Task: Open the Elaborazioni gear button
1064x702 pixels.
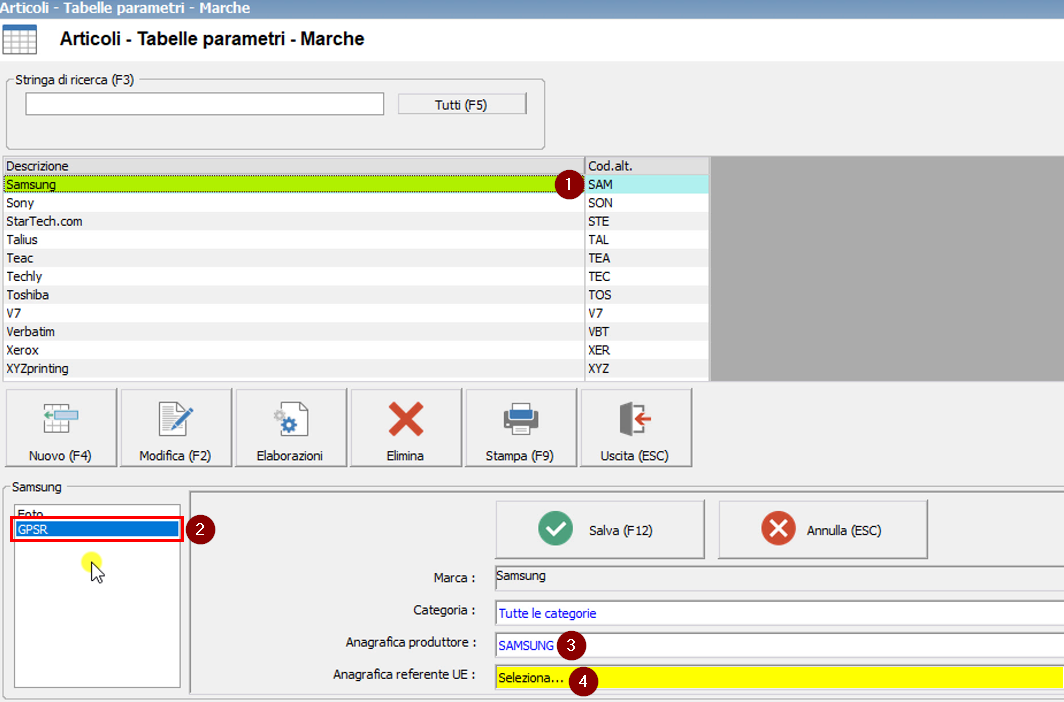Action: point(290,427)
